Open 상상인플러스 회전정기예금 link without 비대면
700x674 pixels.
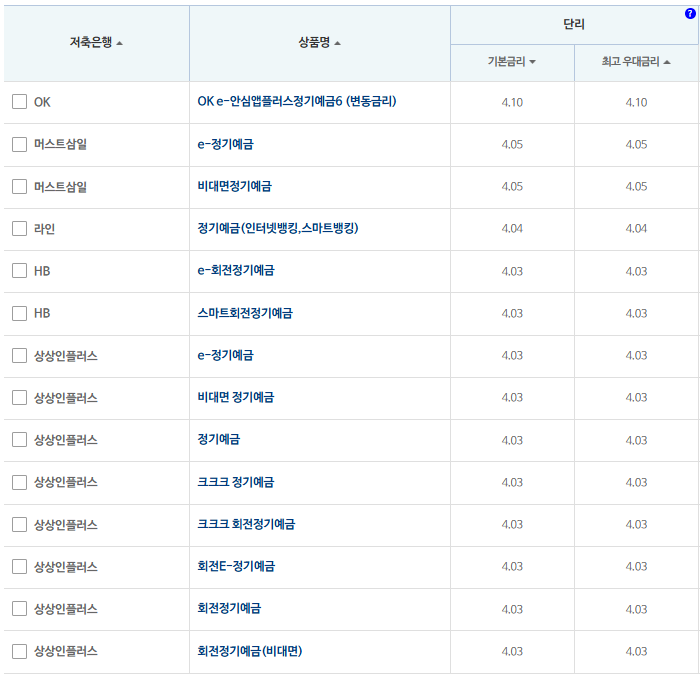click(229, 608)
